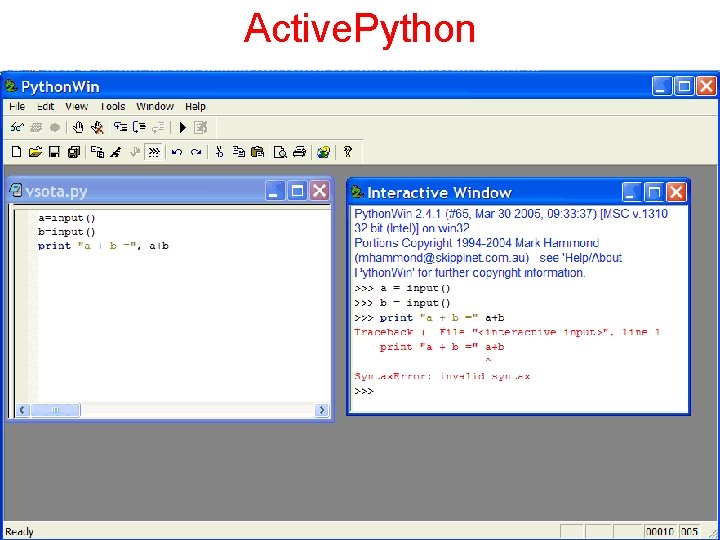
Task: Maximize the Interactive Window
Action: point(654,192)
